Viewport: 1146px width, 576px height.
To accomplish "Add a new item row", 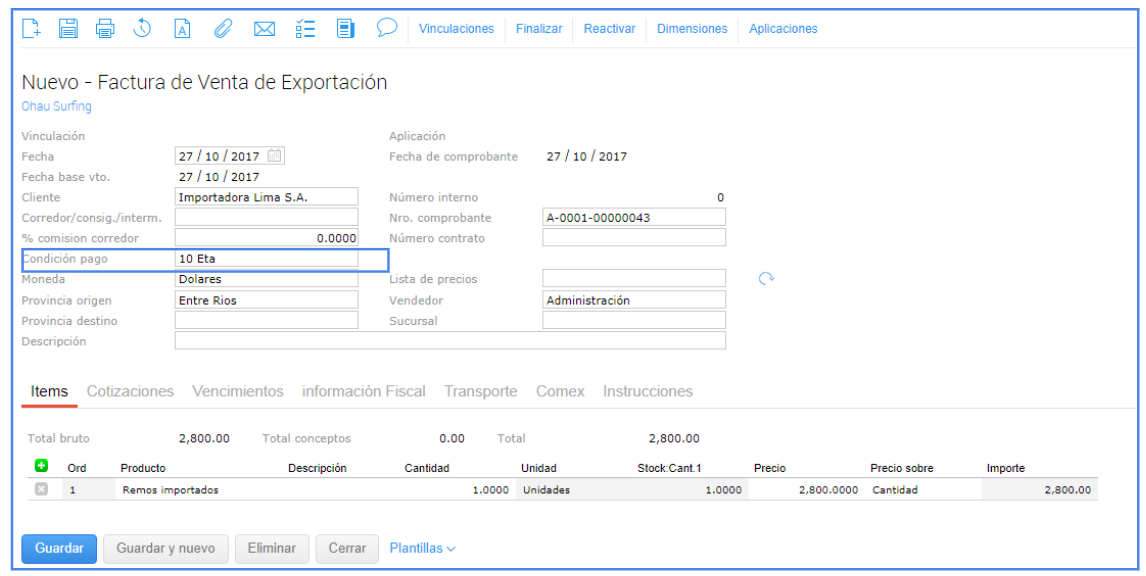I will 41,467.
